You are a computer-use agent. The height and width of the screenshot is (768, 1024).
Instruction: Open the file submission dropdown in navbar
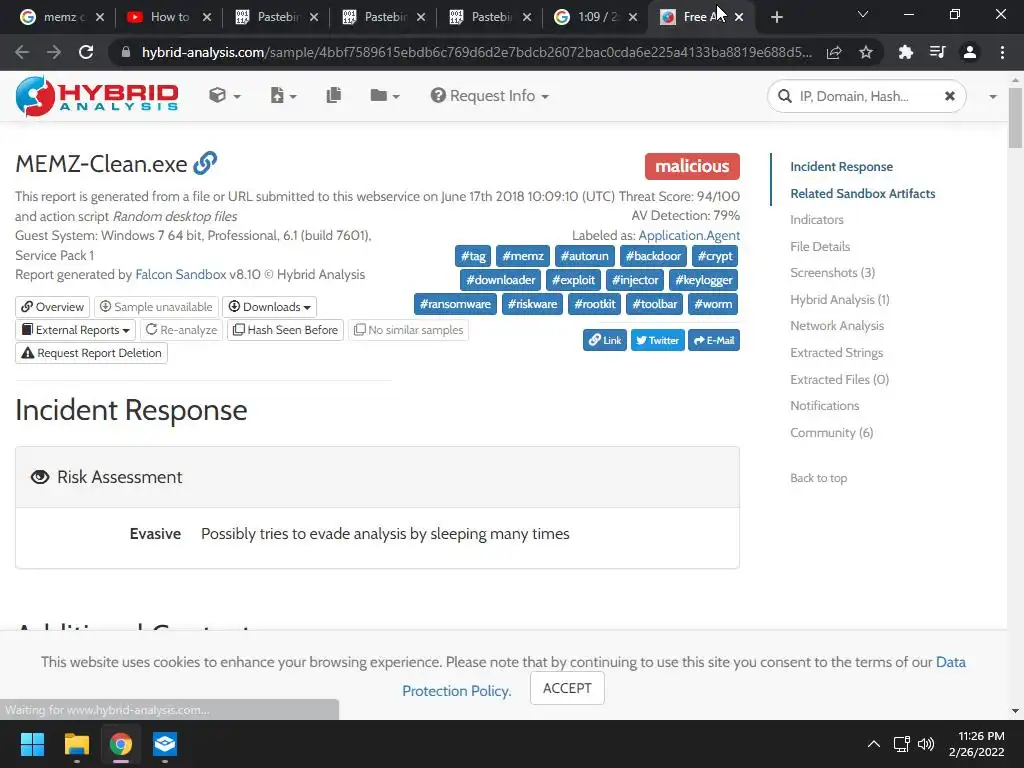tap(283, 96)
